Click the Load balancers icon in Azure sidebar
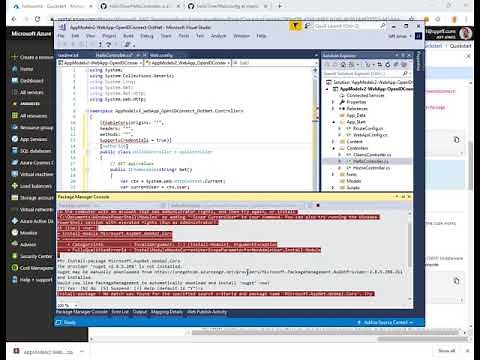 tap(15, 186)
